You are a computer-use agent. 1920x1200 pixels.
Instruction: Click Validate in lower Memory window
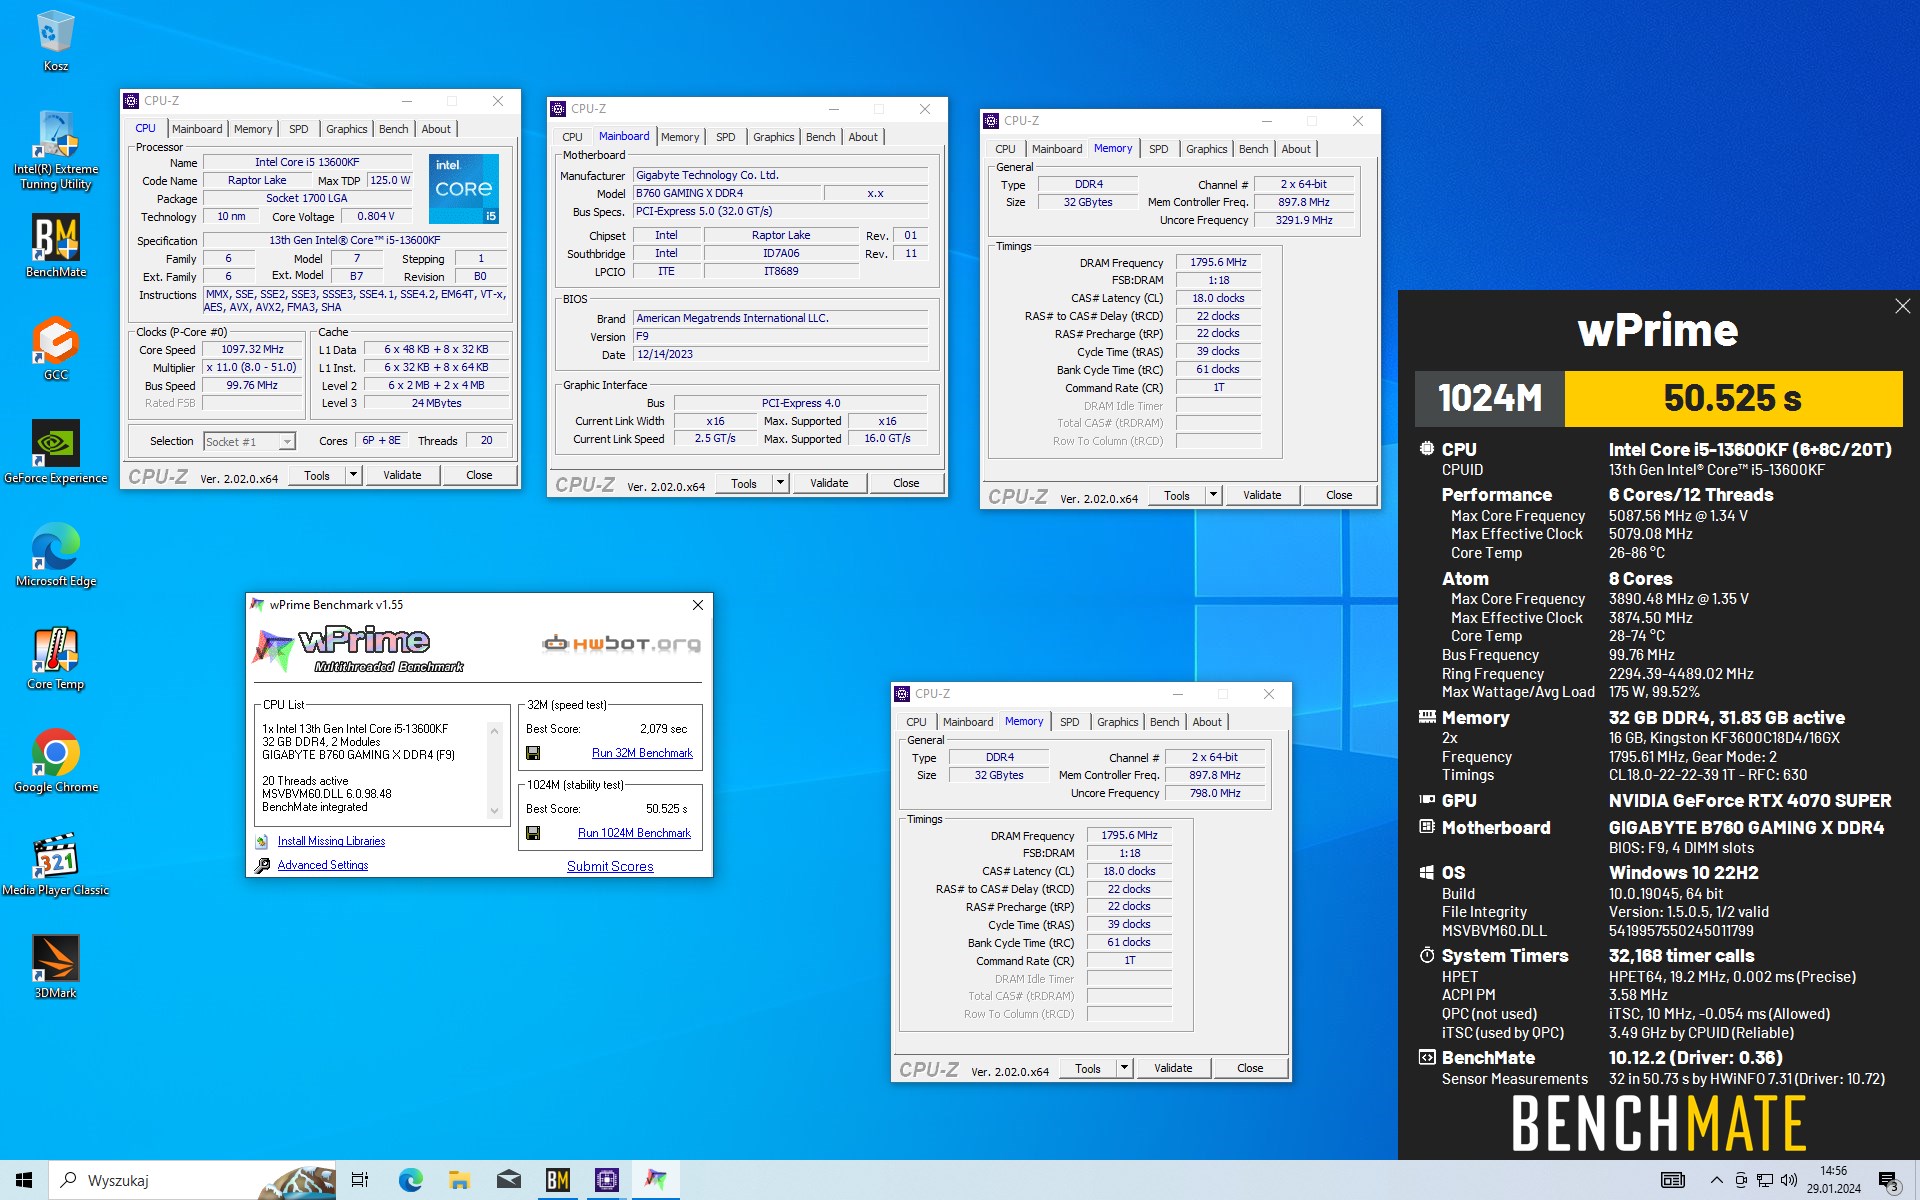click(1173, 1068)
